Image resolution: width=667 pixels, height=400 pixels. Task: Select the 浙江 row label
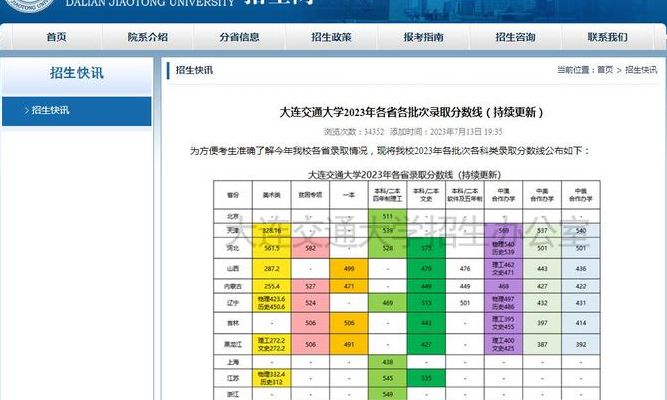coord(233,394)
